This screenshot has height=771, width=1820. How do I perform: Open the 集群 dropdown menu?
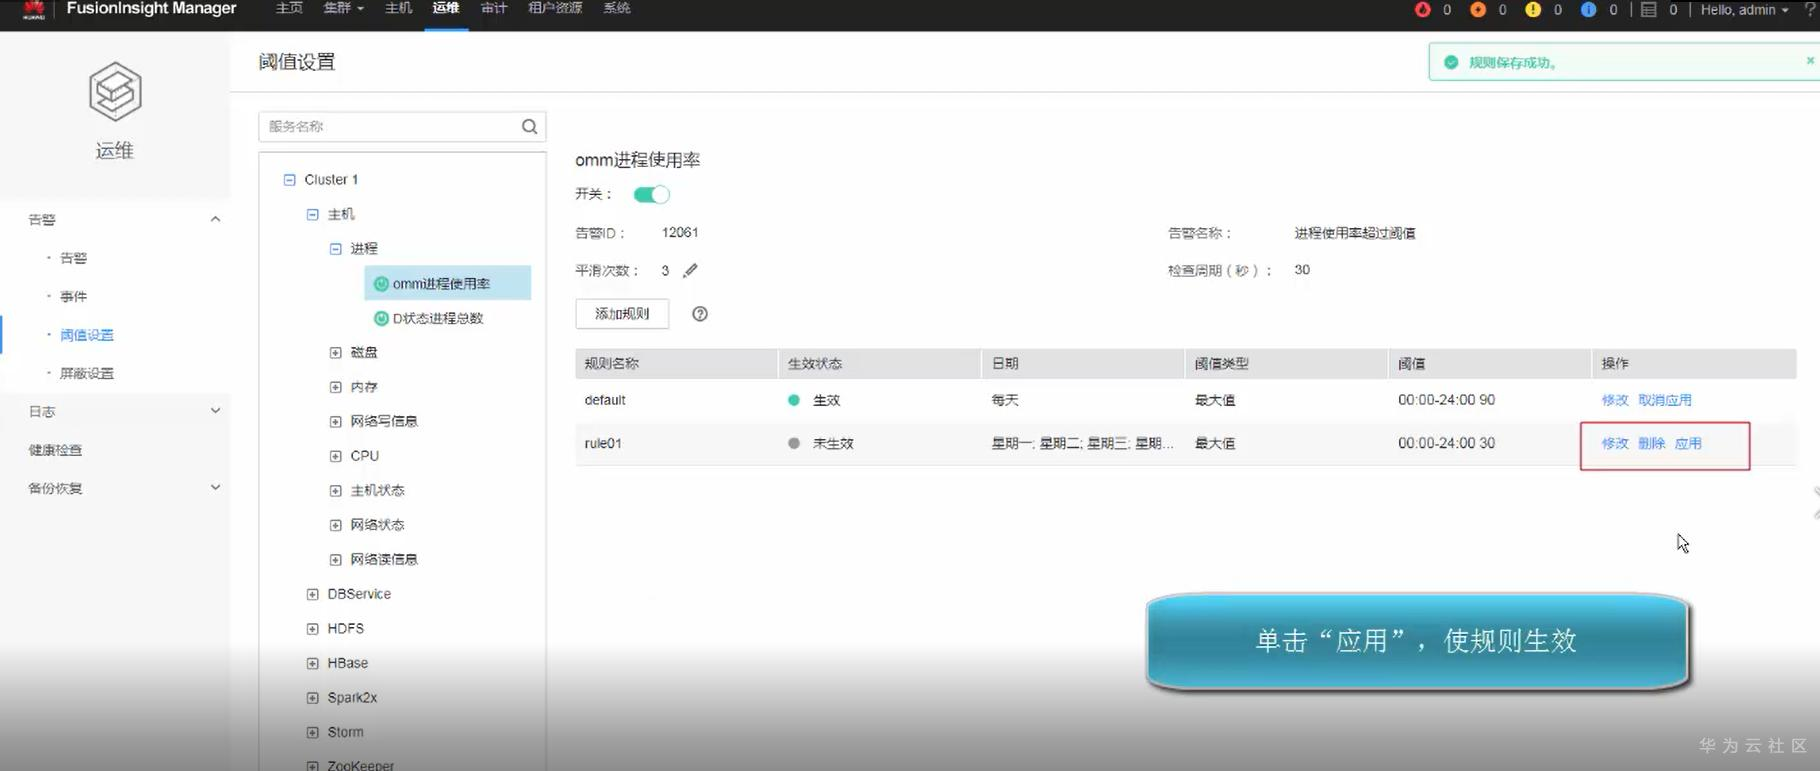coord(343,9)
